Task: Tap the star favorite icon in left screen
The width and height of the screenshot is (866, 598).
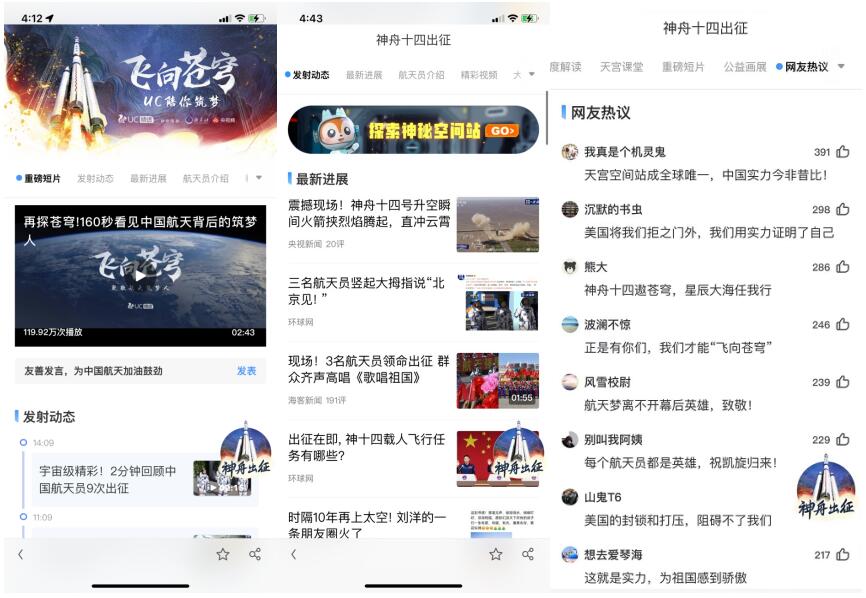Action: pyautogui.click(x=223, y=554)
